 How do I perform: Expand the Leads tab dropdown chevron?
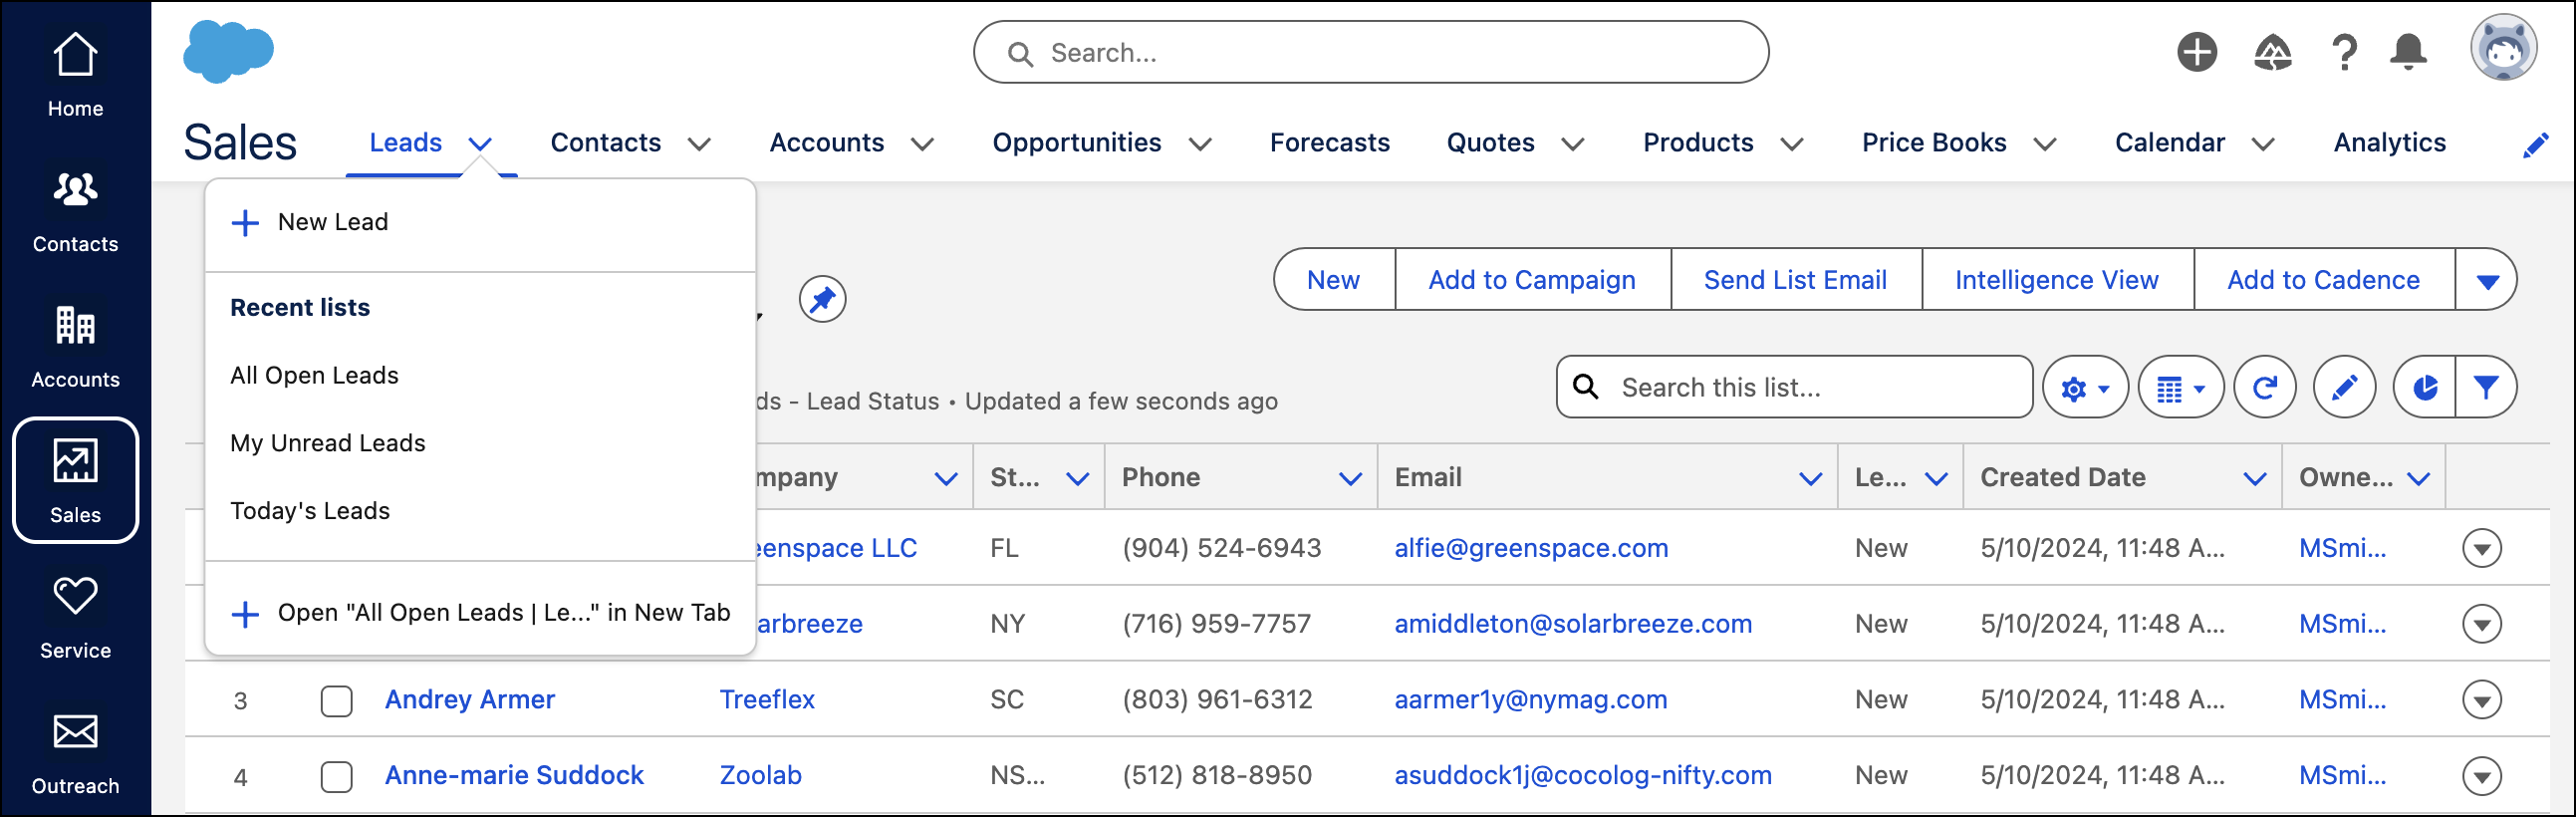point(481,144)
